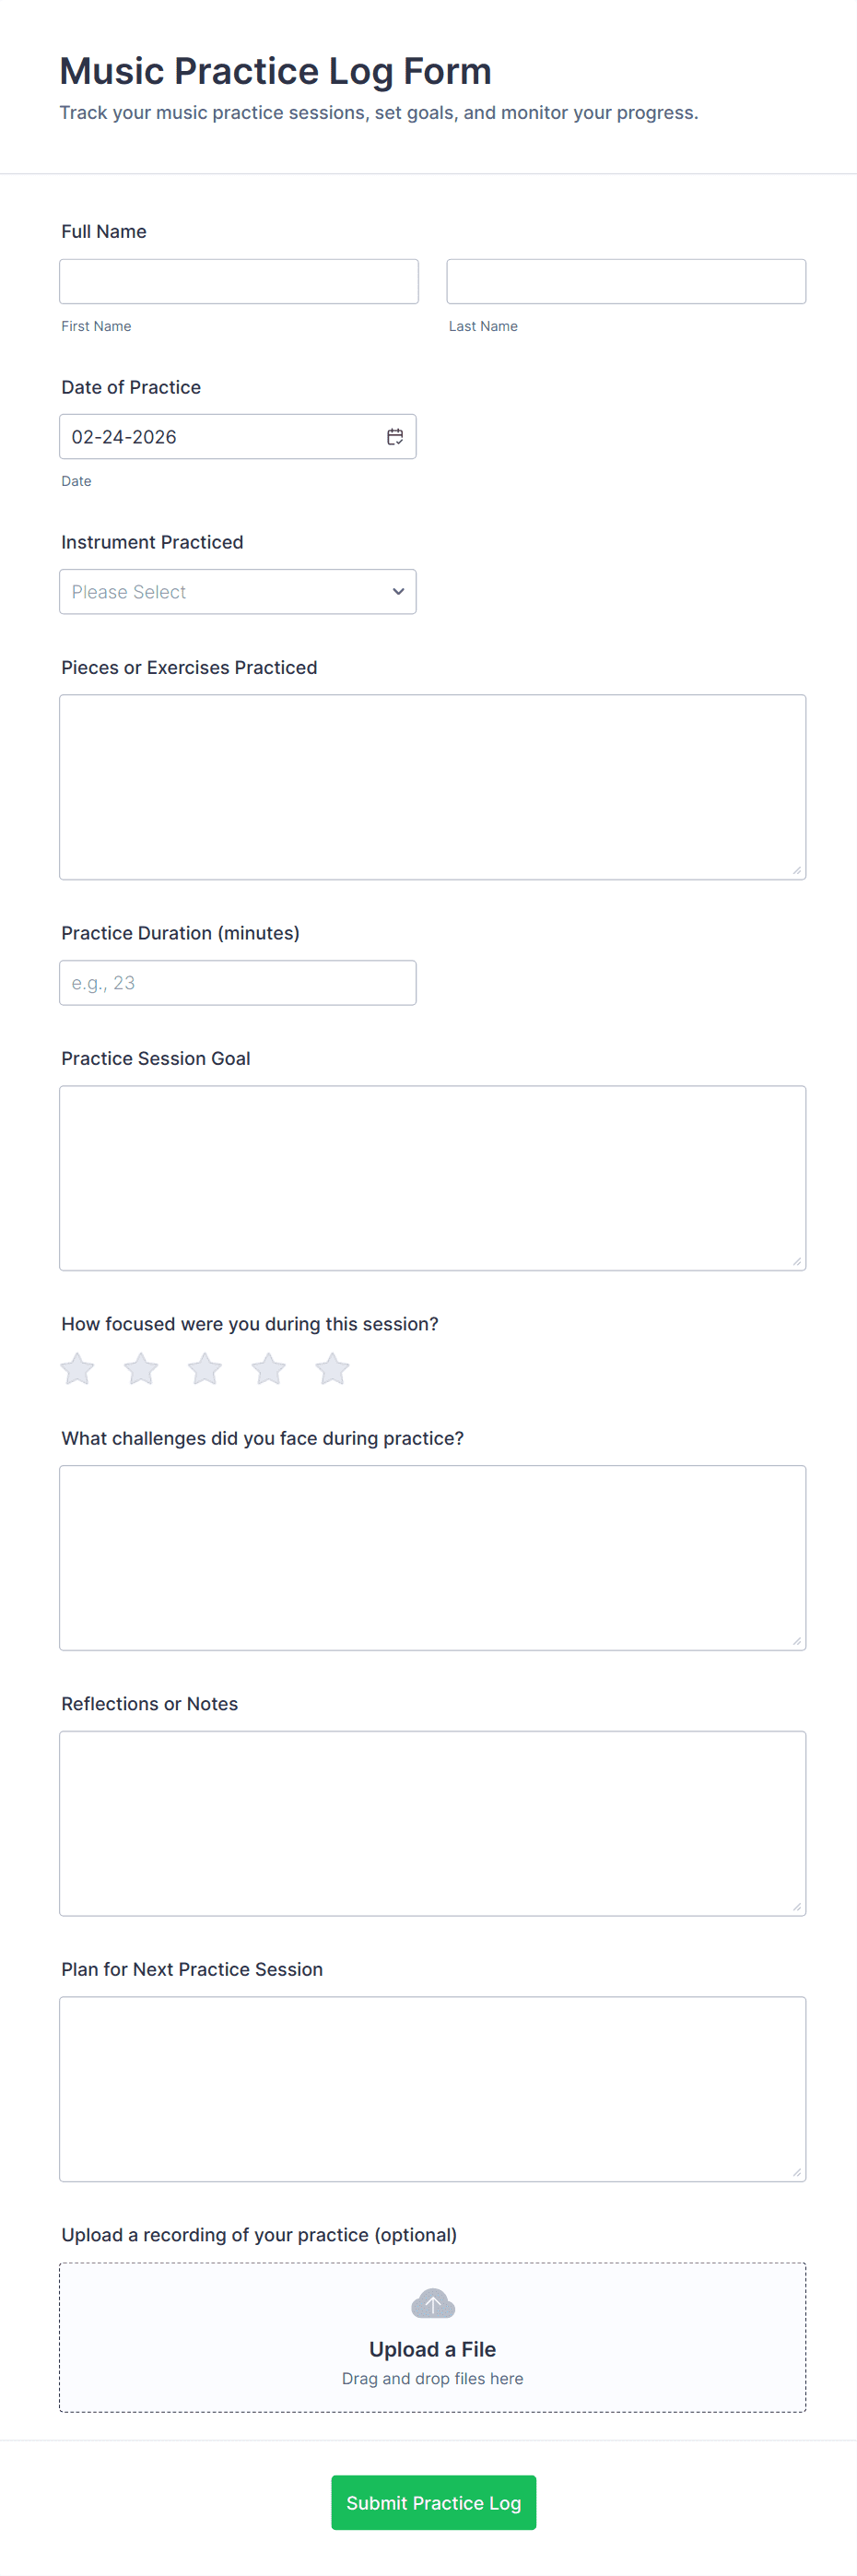The width and height of the screenshot is (857, 2576).
Task: Click the cloud upload icon
Action: pyautogui.click(x=433, y=2304)
